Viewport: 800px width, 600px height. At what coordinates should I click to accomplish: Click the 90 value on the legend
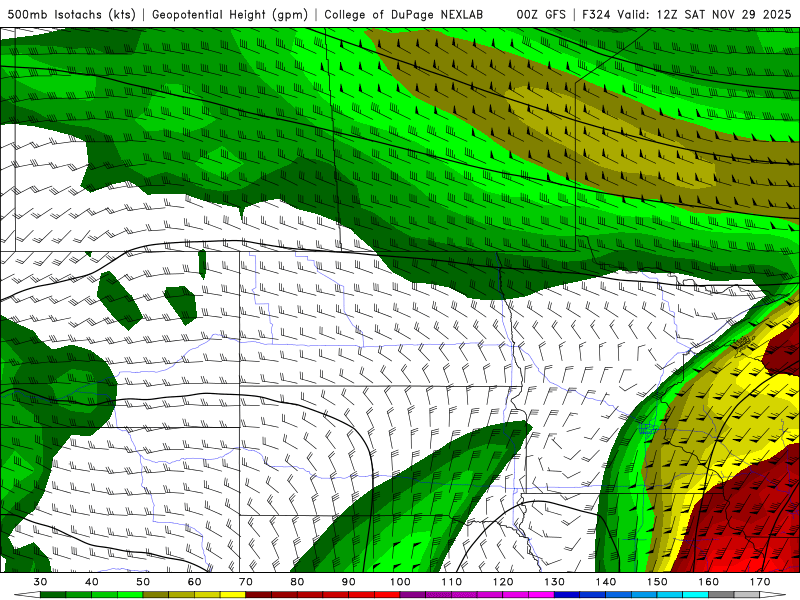349,582
